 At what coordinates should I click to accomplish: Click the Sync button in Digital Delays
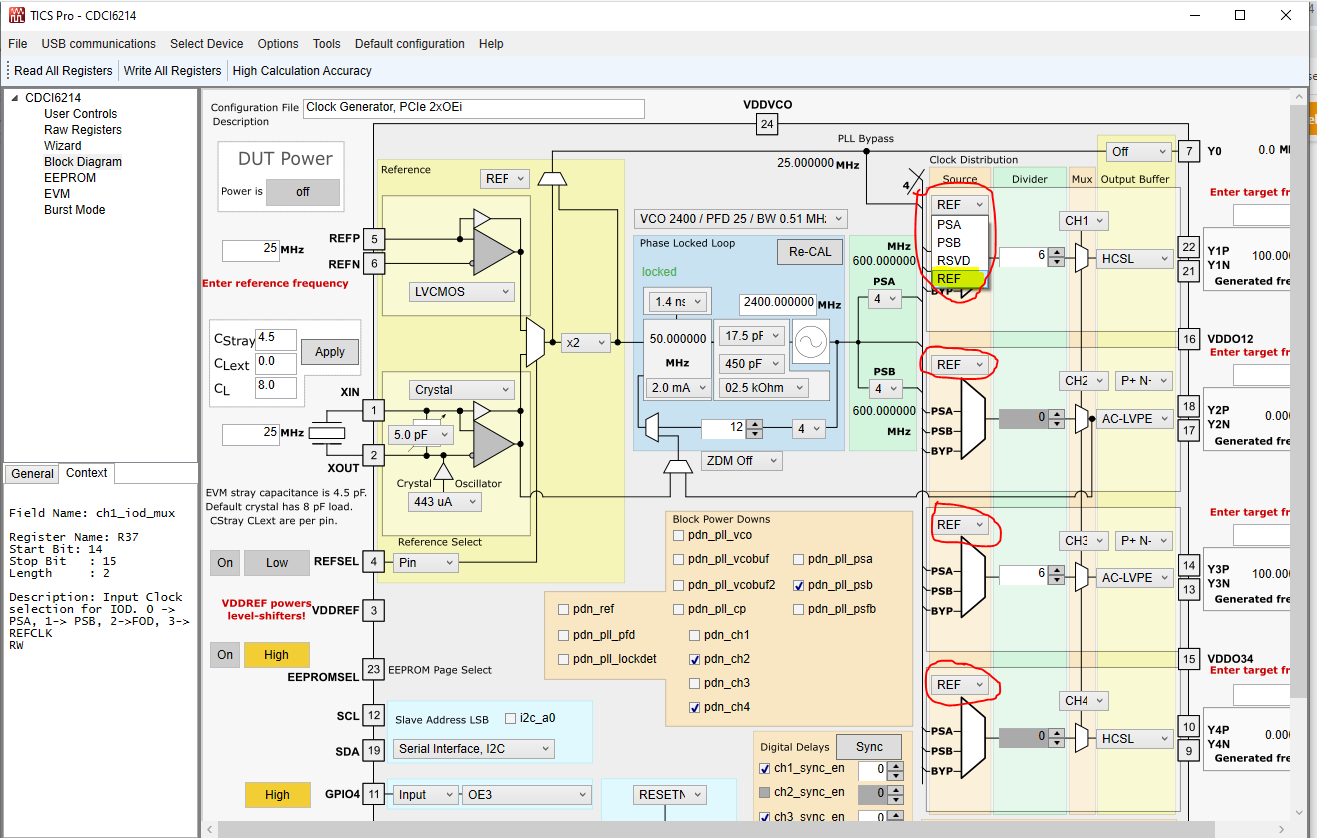tap(869, 747)
